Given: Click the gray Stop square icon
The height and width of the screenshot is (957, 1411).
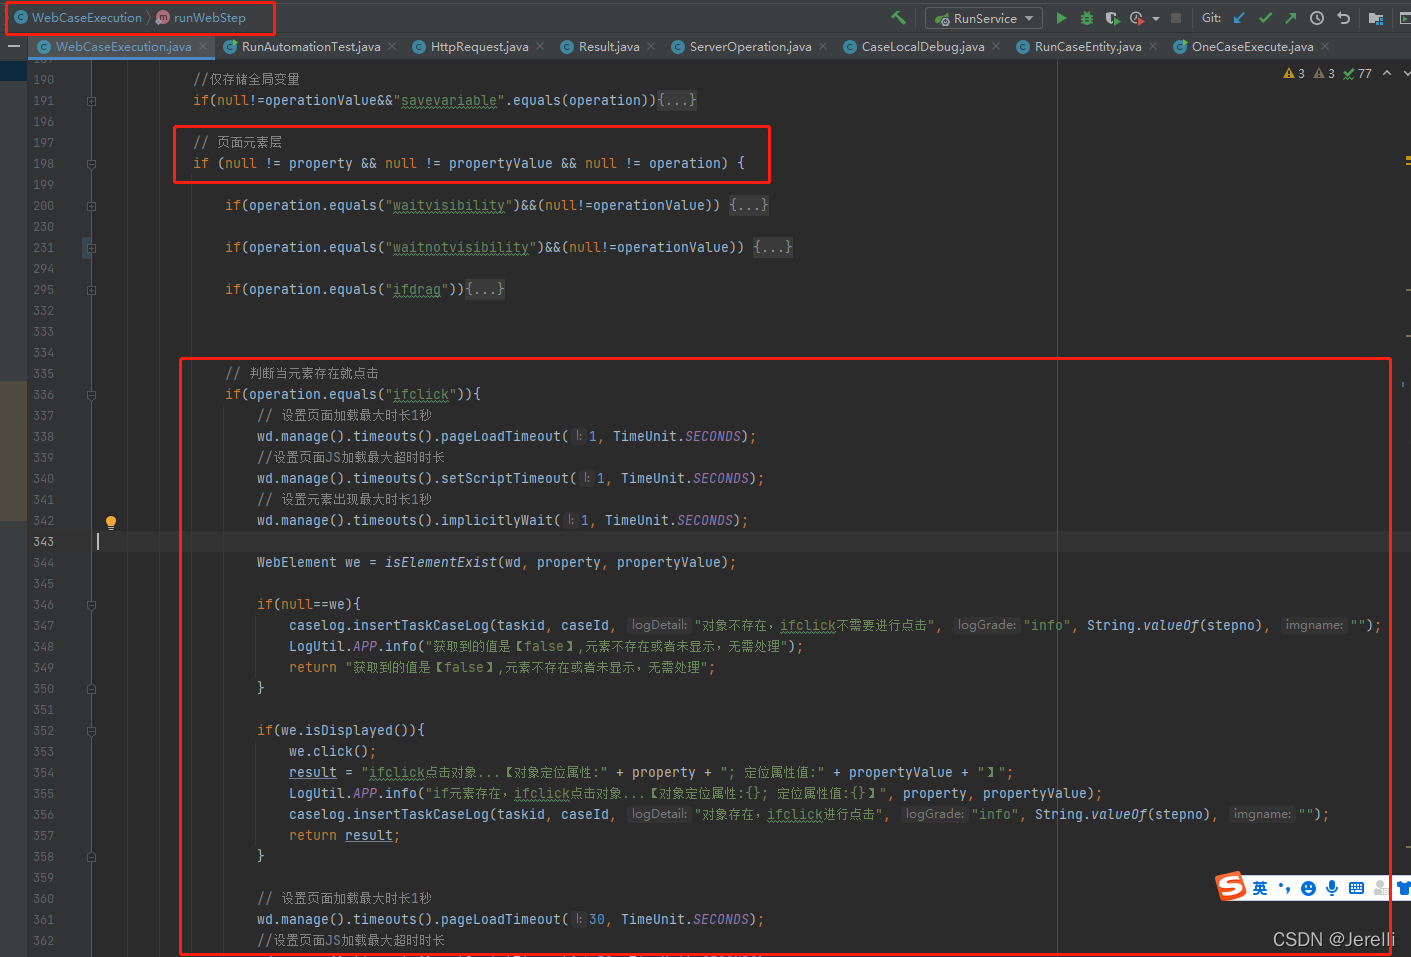Looking at the screenshot, I should coord(1176,18).
